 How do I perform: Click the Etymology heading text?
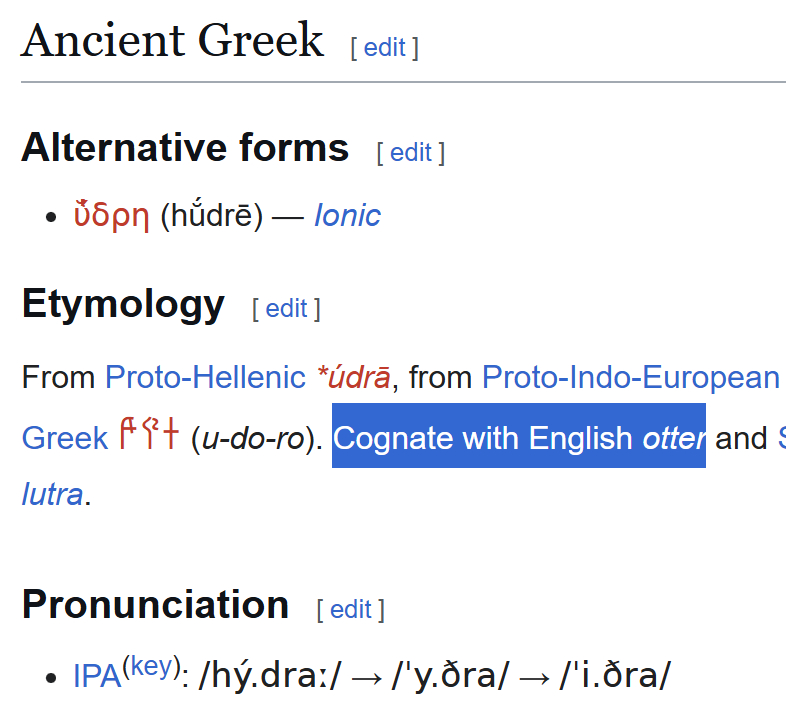click(x=123, y=304)
